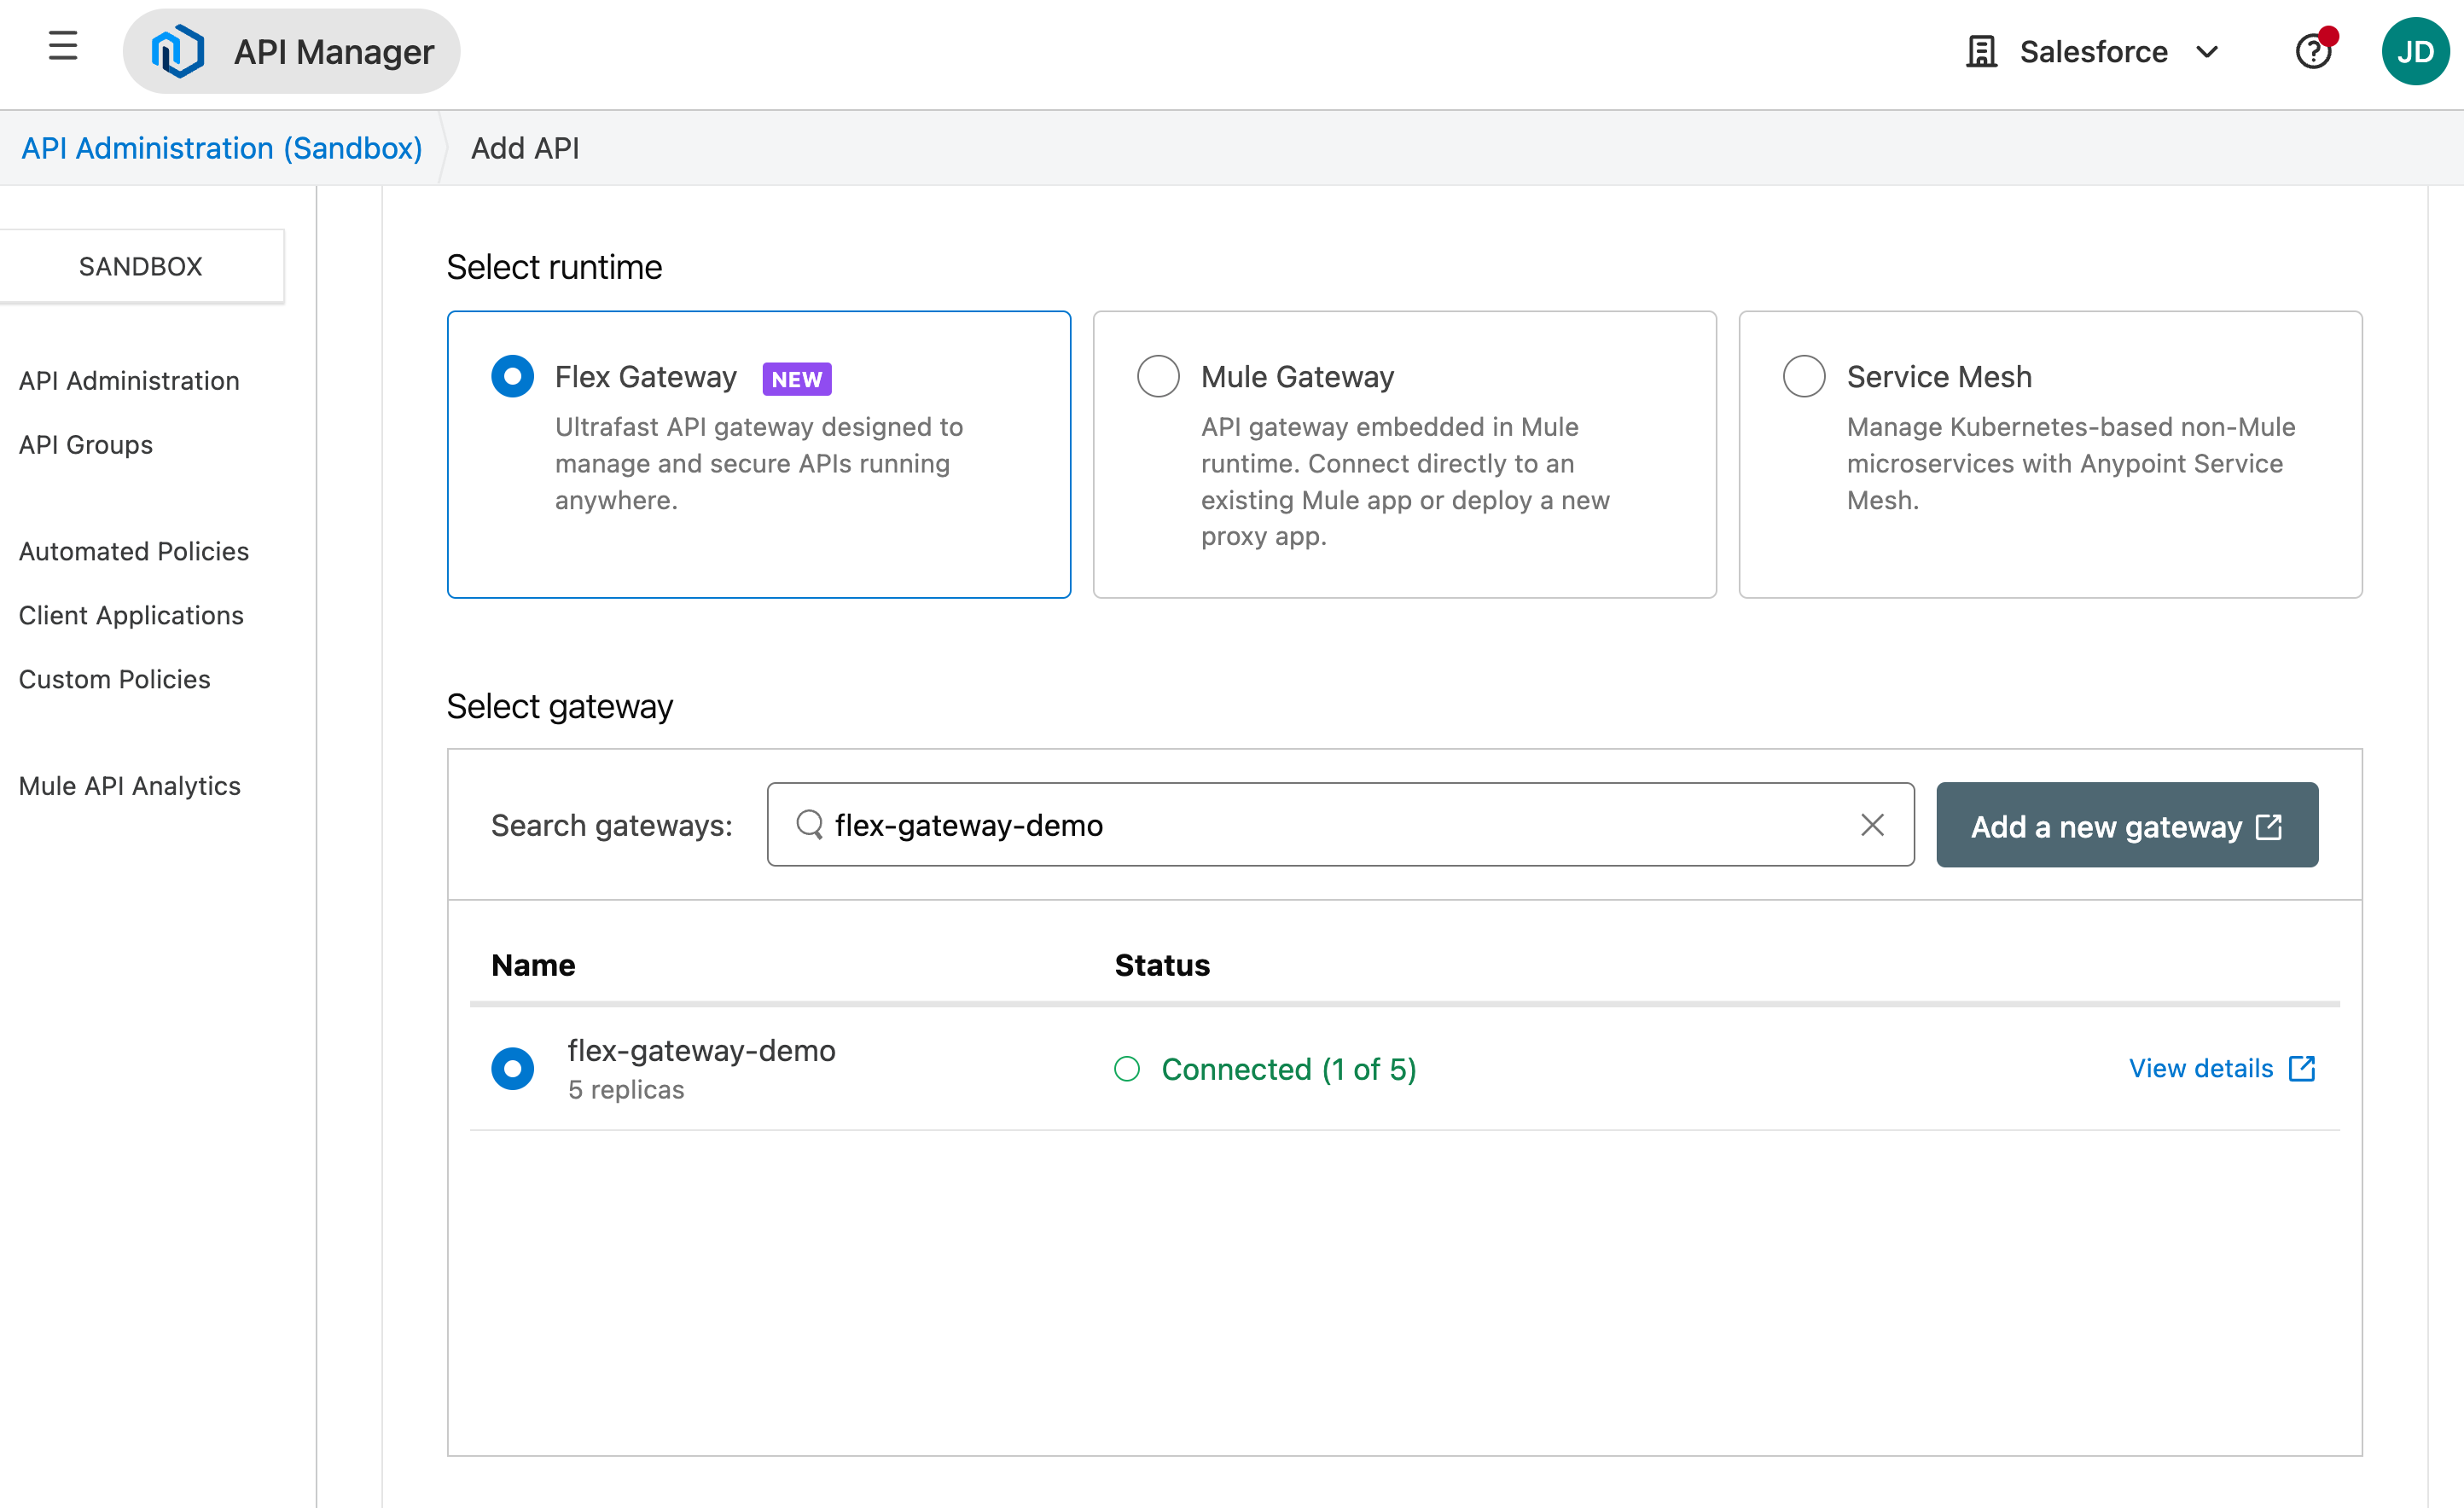Click Add a new gateway
Screen dimensions: 2464x1508
pyautogui.click(x=2126, y=825)
